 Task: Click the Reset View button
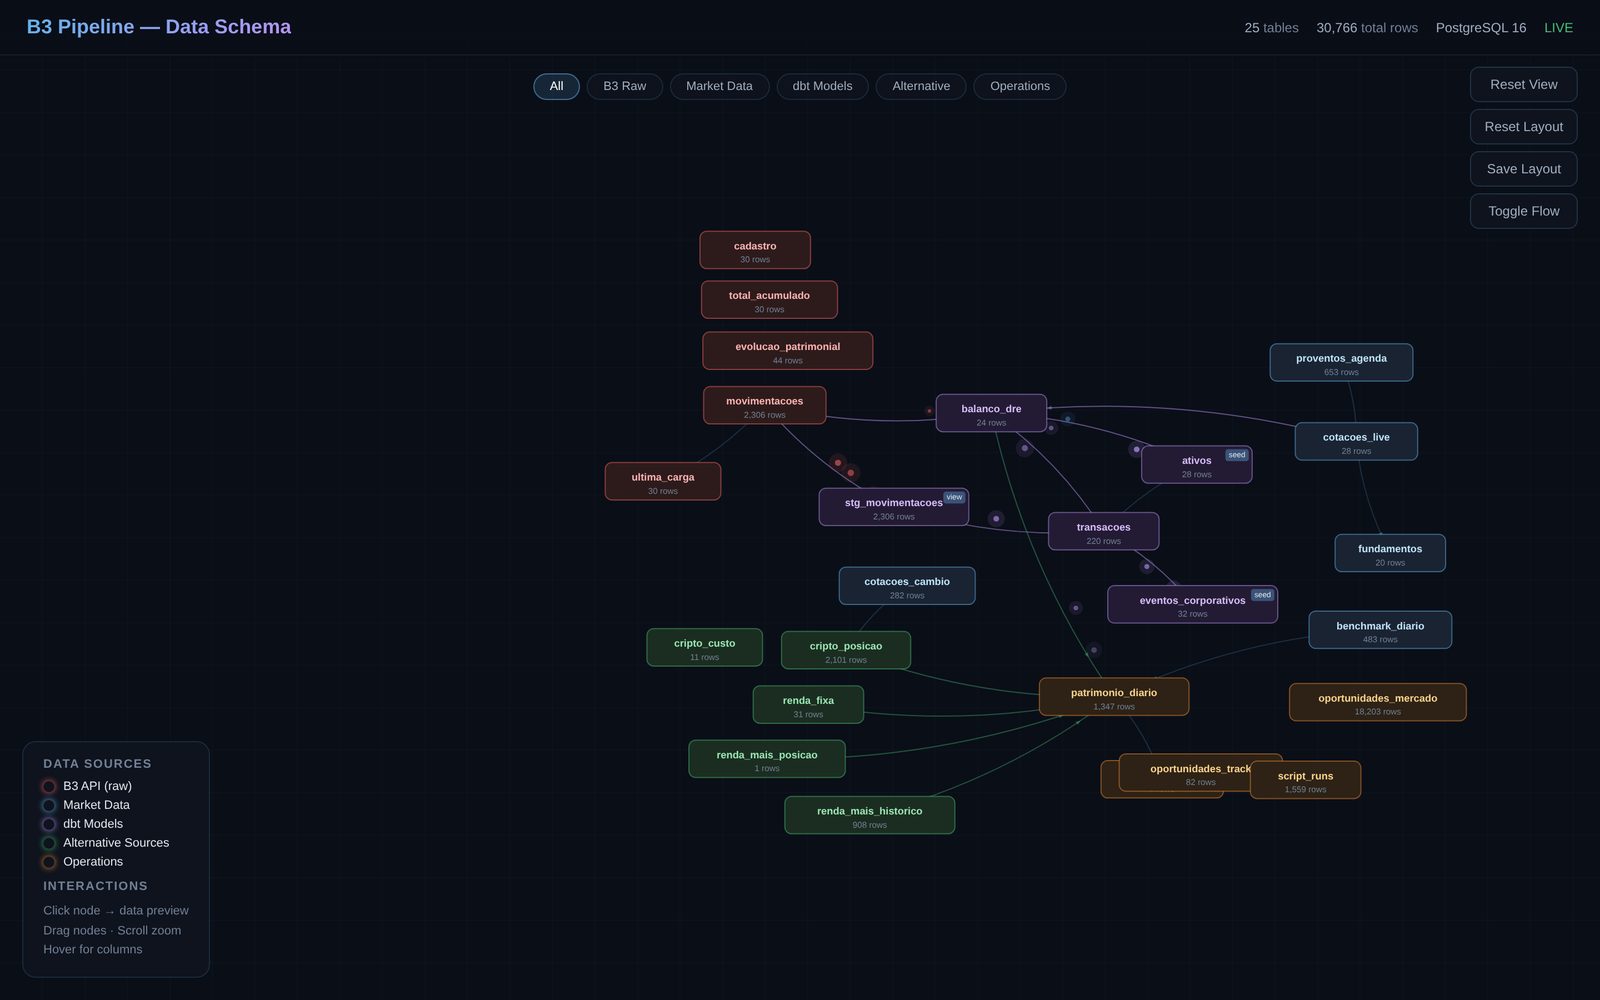coord(1523,84)
